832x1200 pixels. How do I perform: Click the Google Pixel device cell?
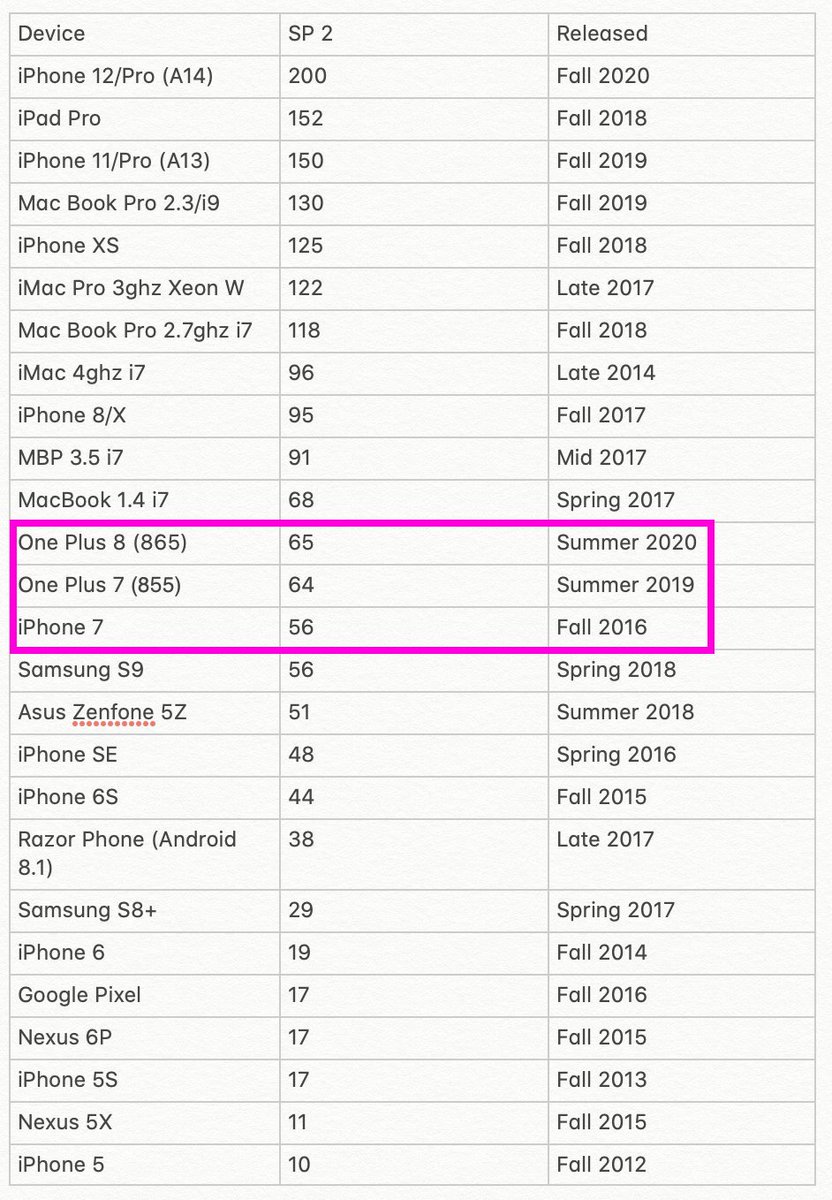pos(79,995)
